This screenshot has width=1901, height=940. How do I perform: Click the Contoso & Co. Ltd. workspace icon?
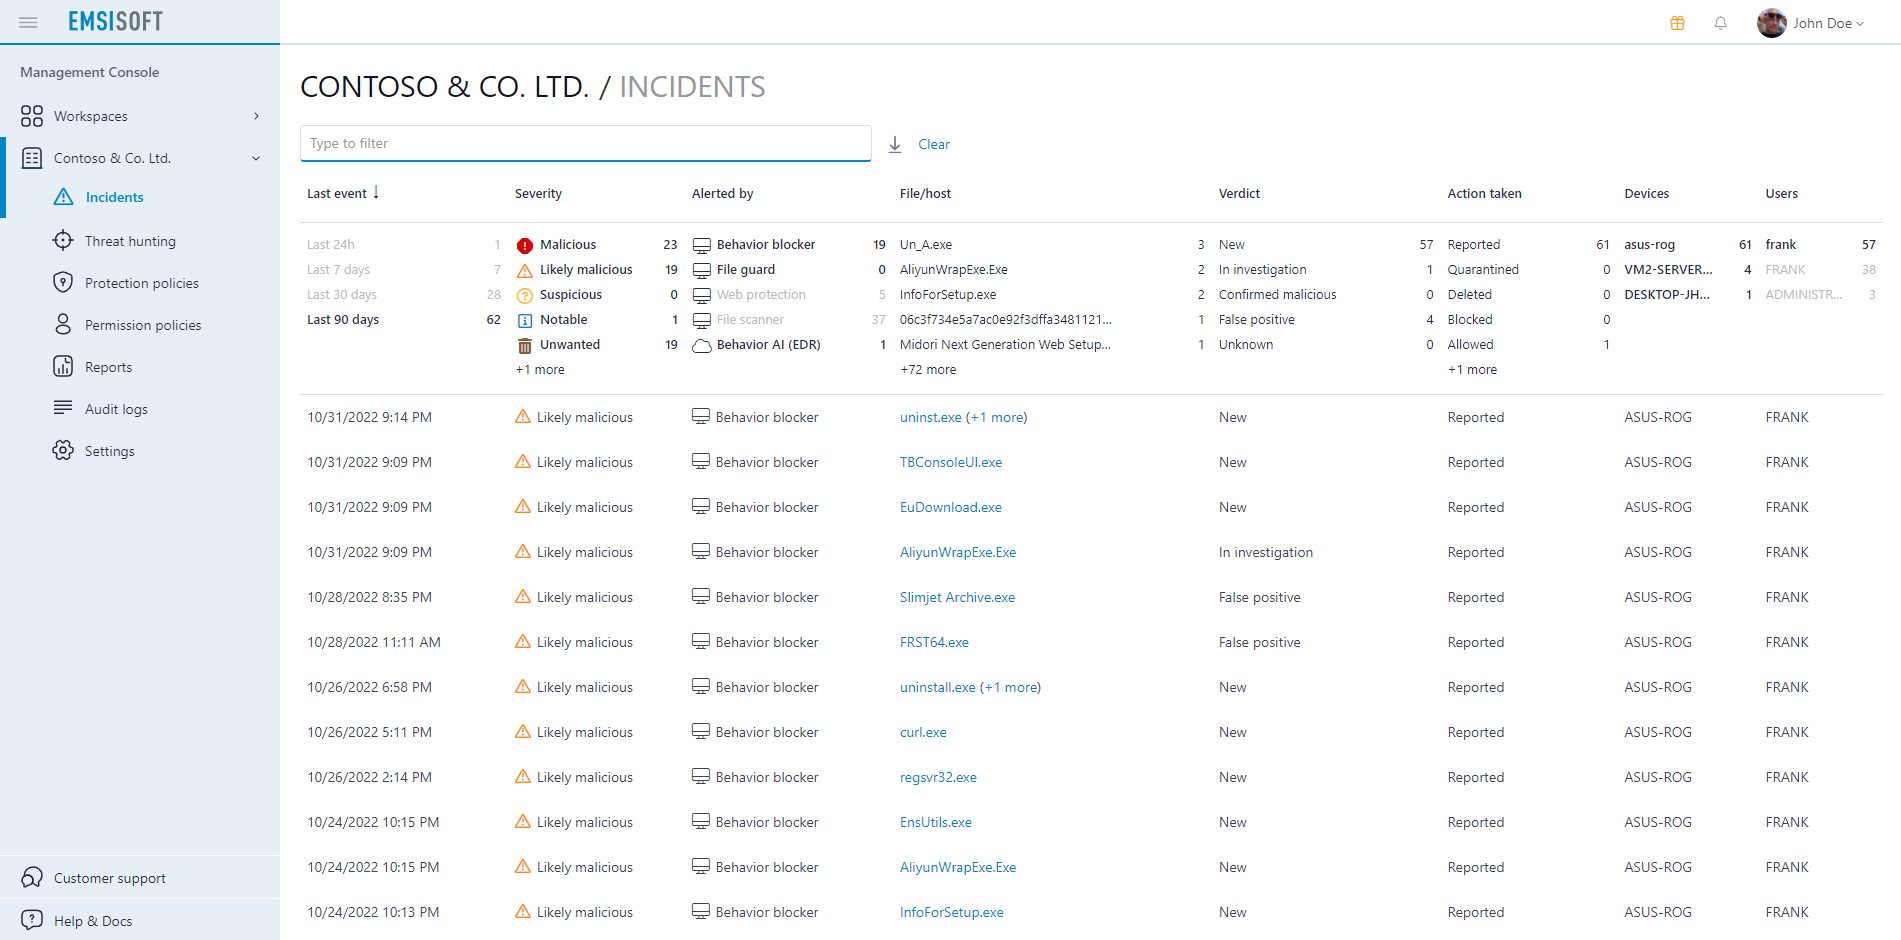(x=32, y=158)
